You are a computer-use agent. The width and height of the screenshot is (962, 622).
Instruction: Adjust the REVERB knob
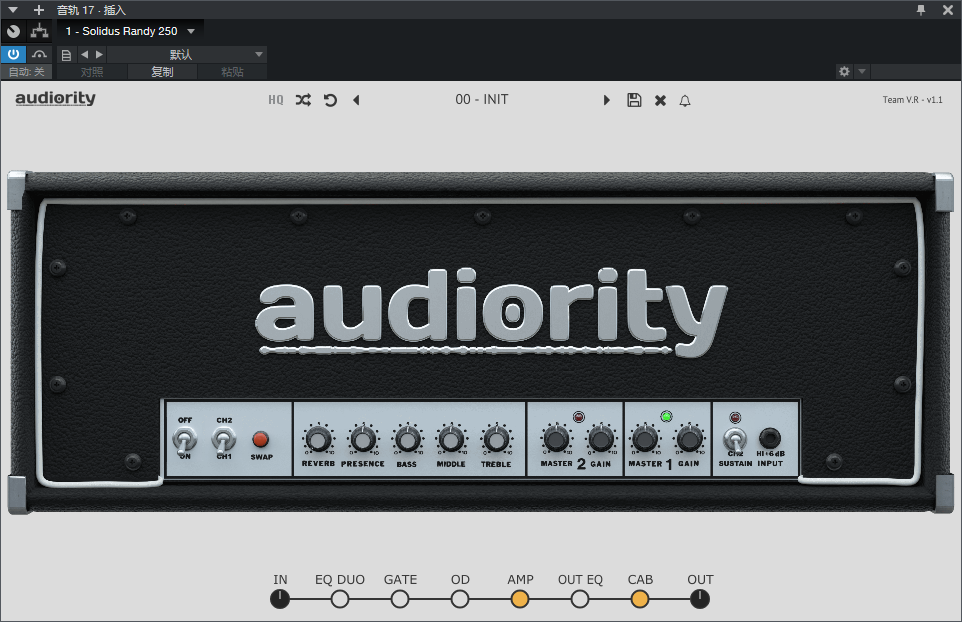tap(318, 439)
